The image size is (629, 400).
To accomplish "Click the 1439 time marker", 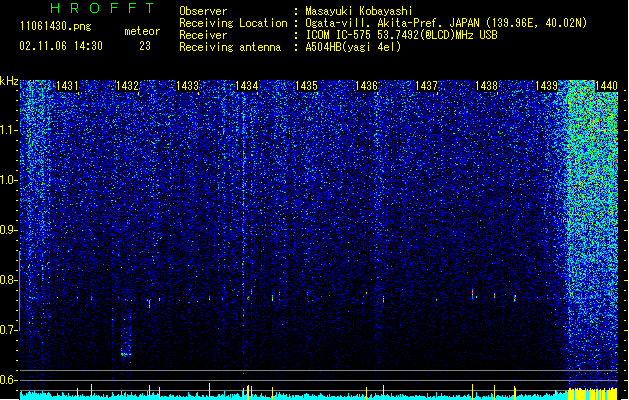I will 546,86.
